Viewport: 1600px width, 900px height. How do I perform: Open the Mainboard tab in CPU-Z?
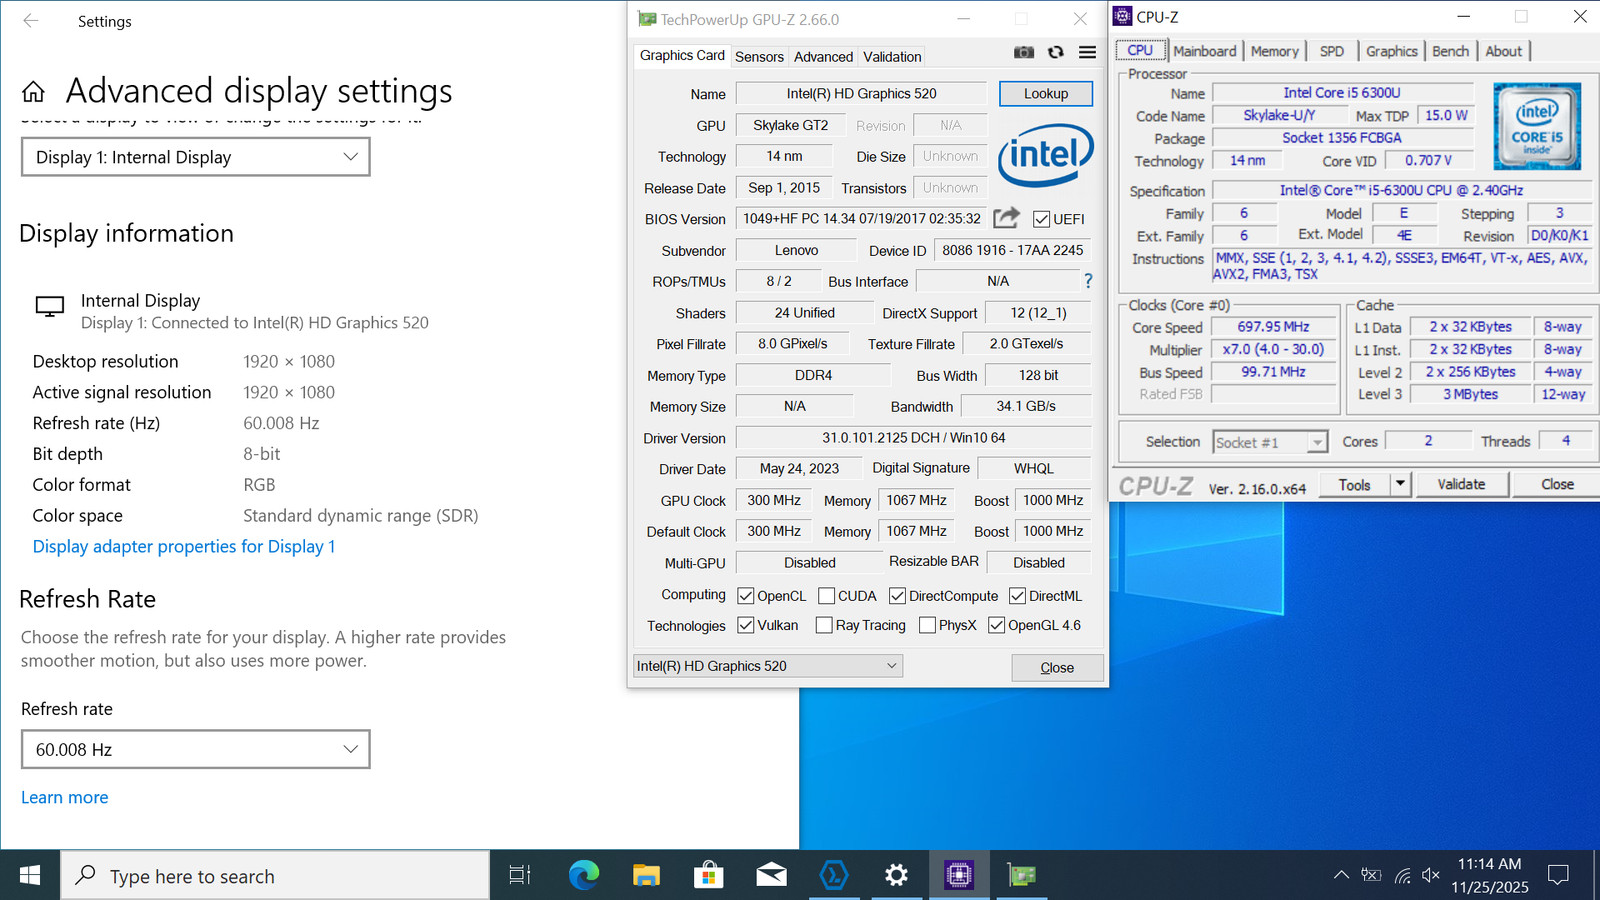click(x=1205, y=51)
